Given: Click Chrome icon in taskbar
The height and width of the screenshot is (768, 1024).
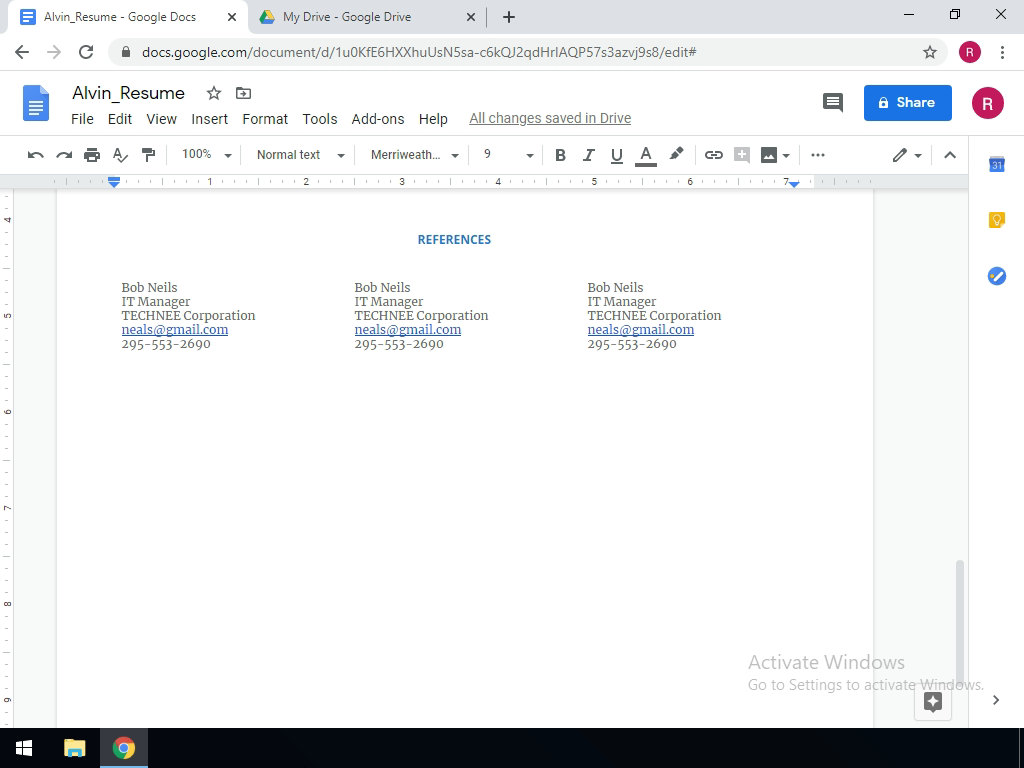Looking at the screenshot, I should [123, 748].
